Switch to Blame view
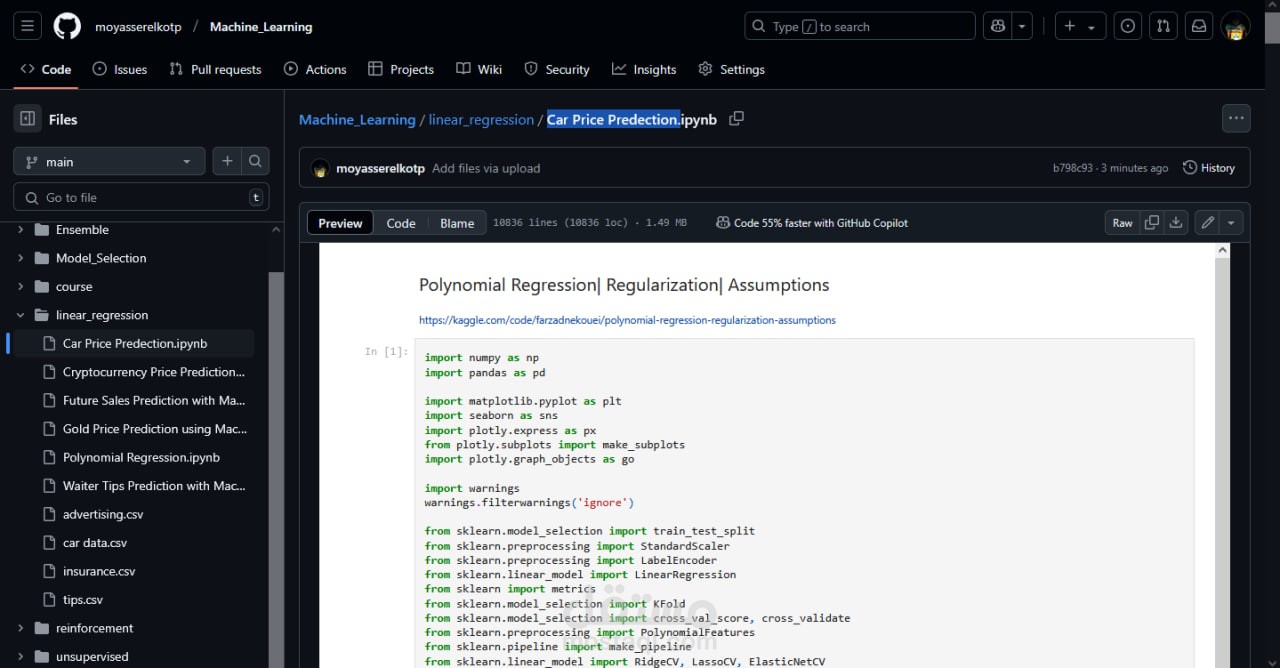1280x668 pixels. point(457,223)
